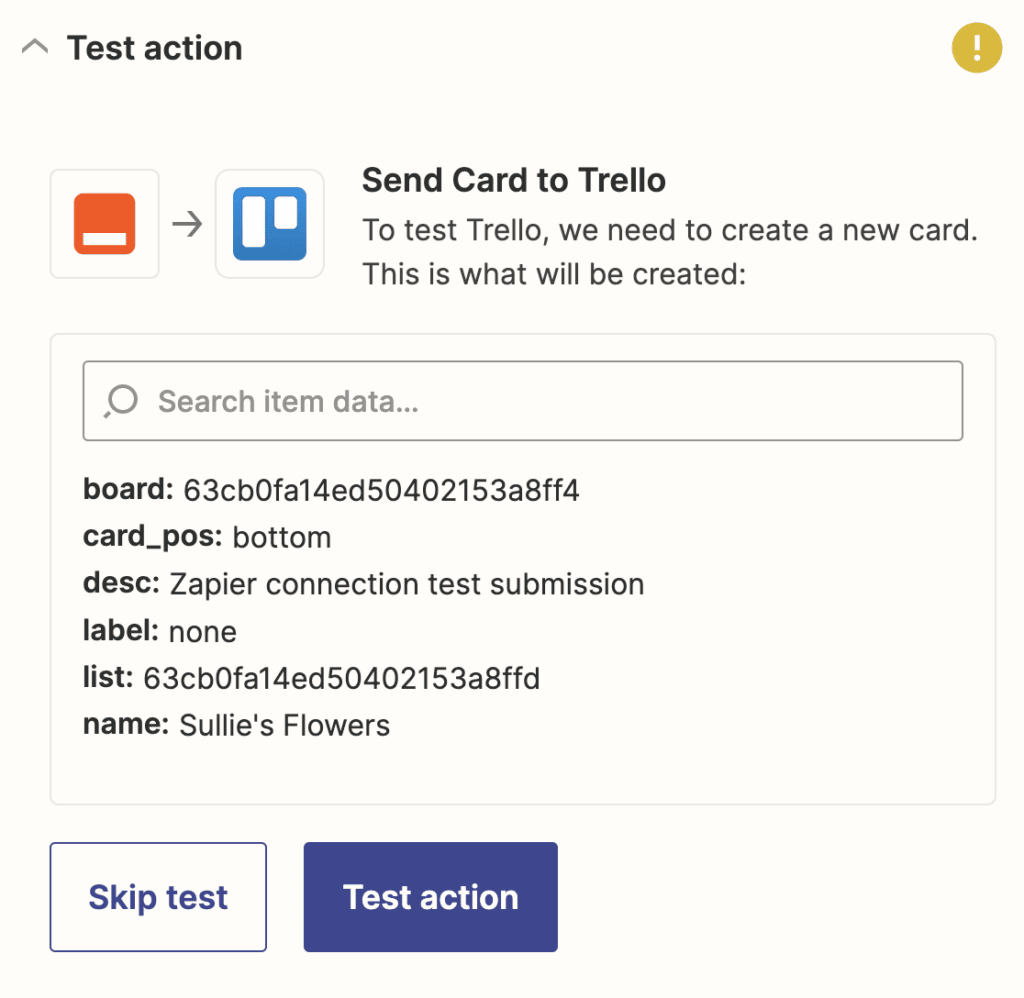Click the card_pos bottom value

pos(281,537)
